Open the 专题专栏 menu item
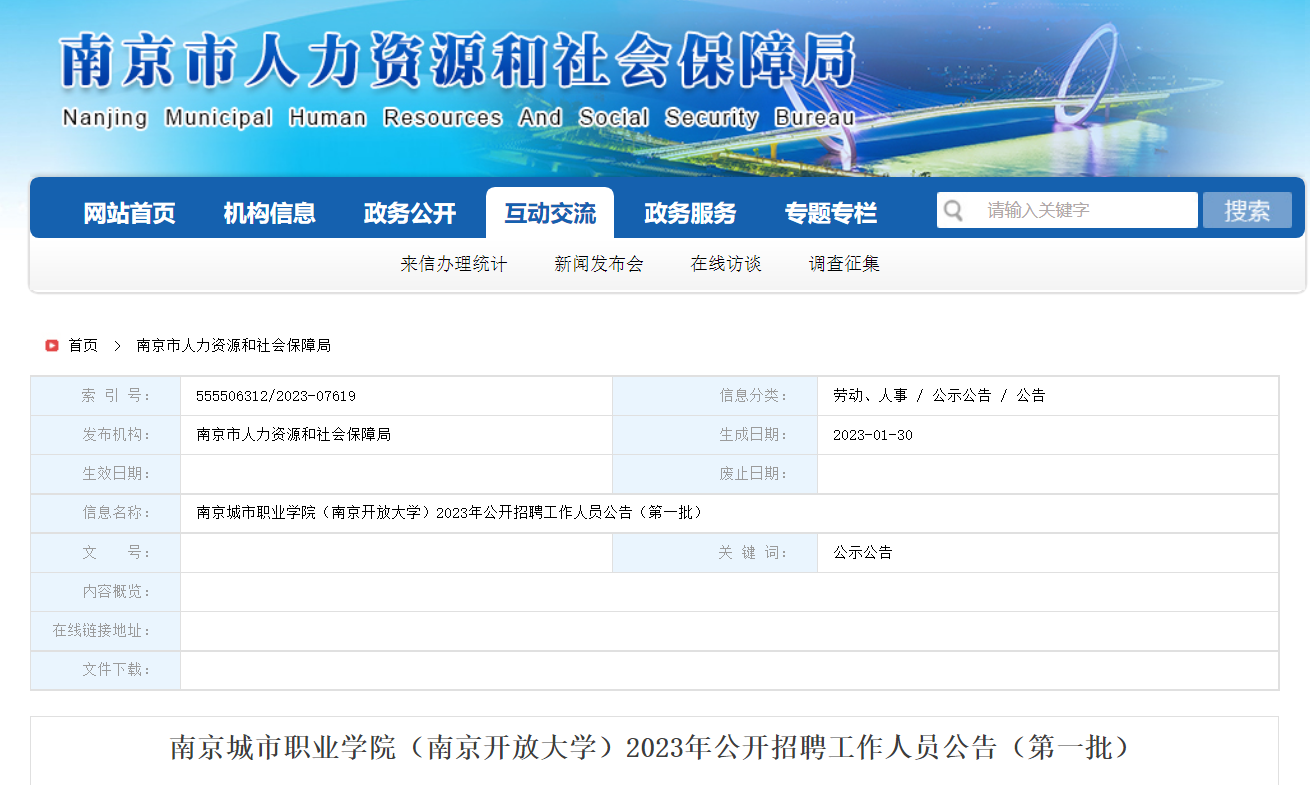This screenshot has height=785, width=1310. pyautogui.click(x=830, y=213)
